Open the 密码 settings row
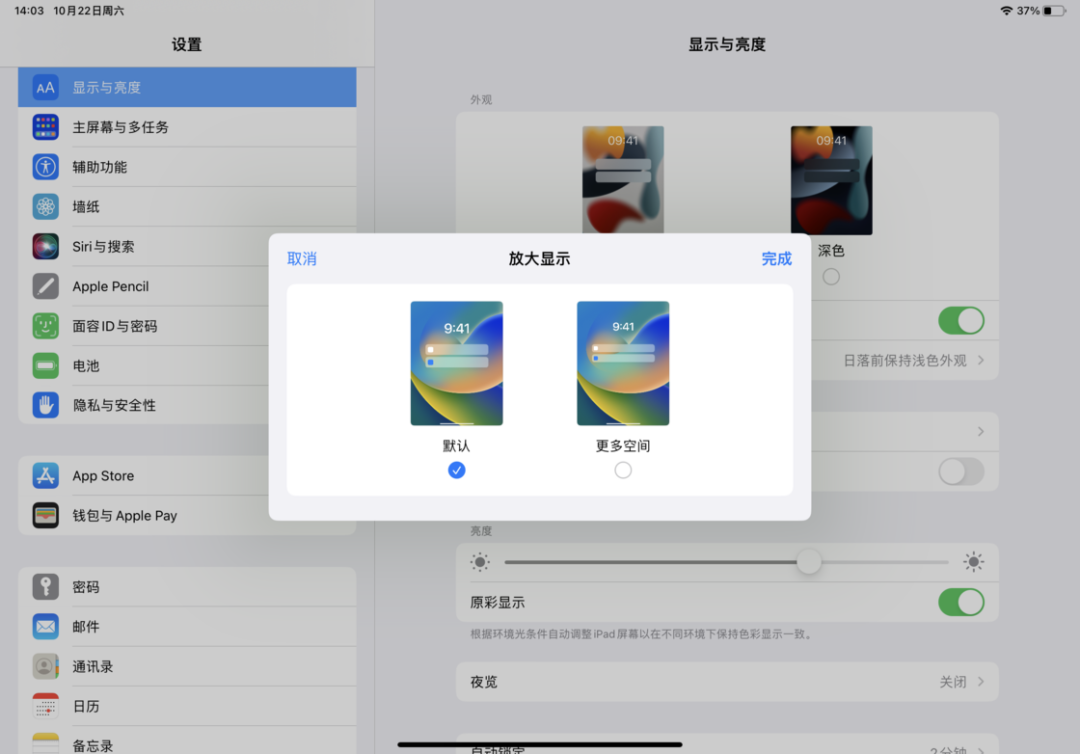The width and height of the screenshot is (1080, 754). tap(187, 587)
